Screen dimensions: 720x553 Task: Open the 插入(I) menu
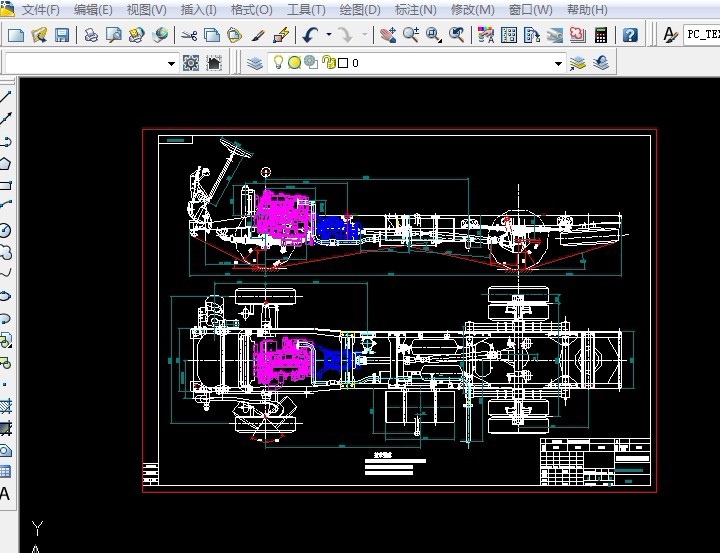(x=198, y=9)
